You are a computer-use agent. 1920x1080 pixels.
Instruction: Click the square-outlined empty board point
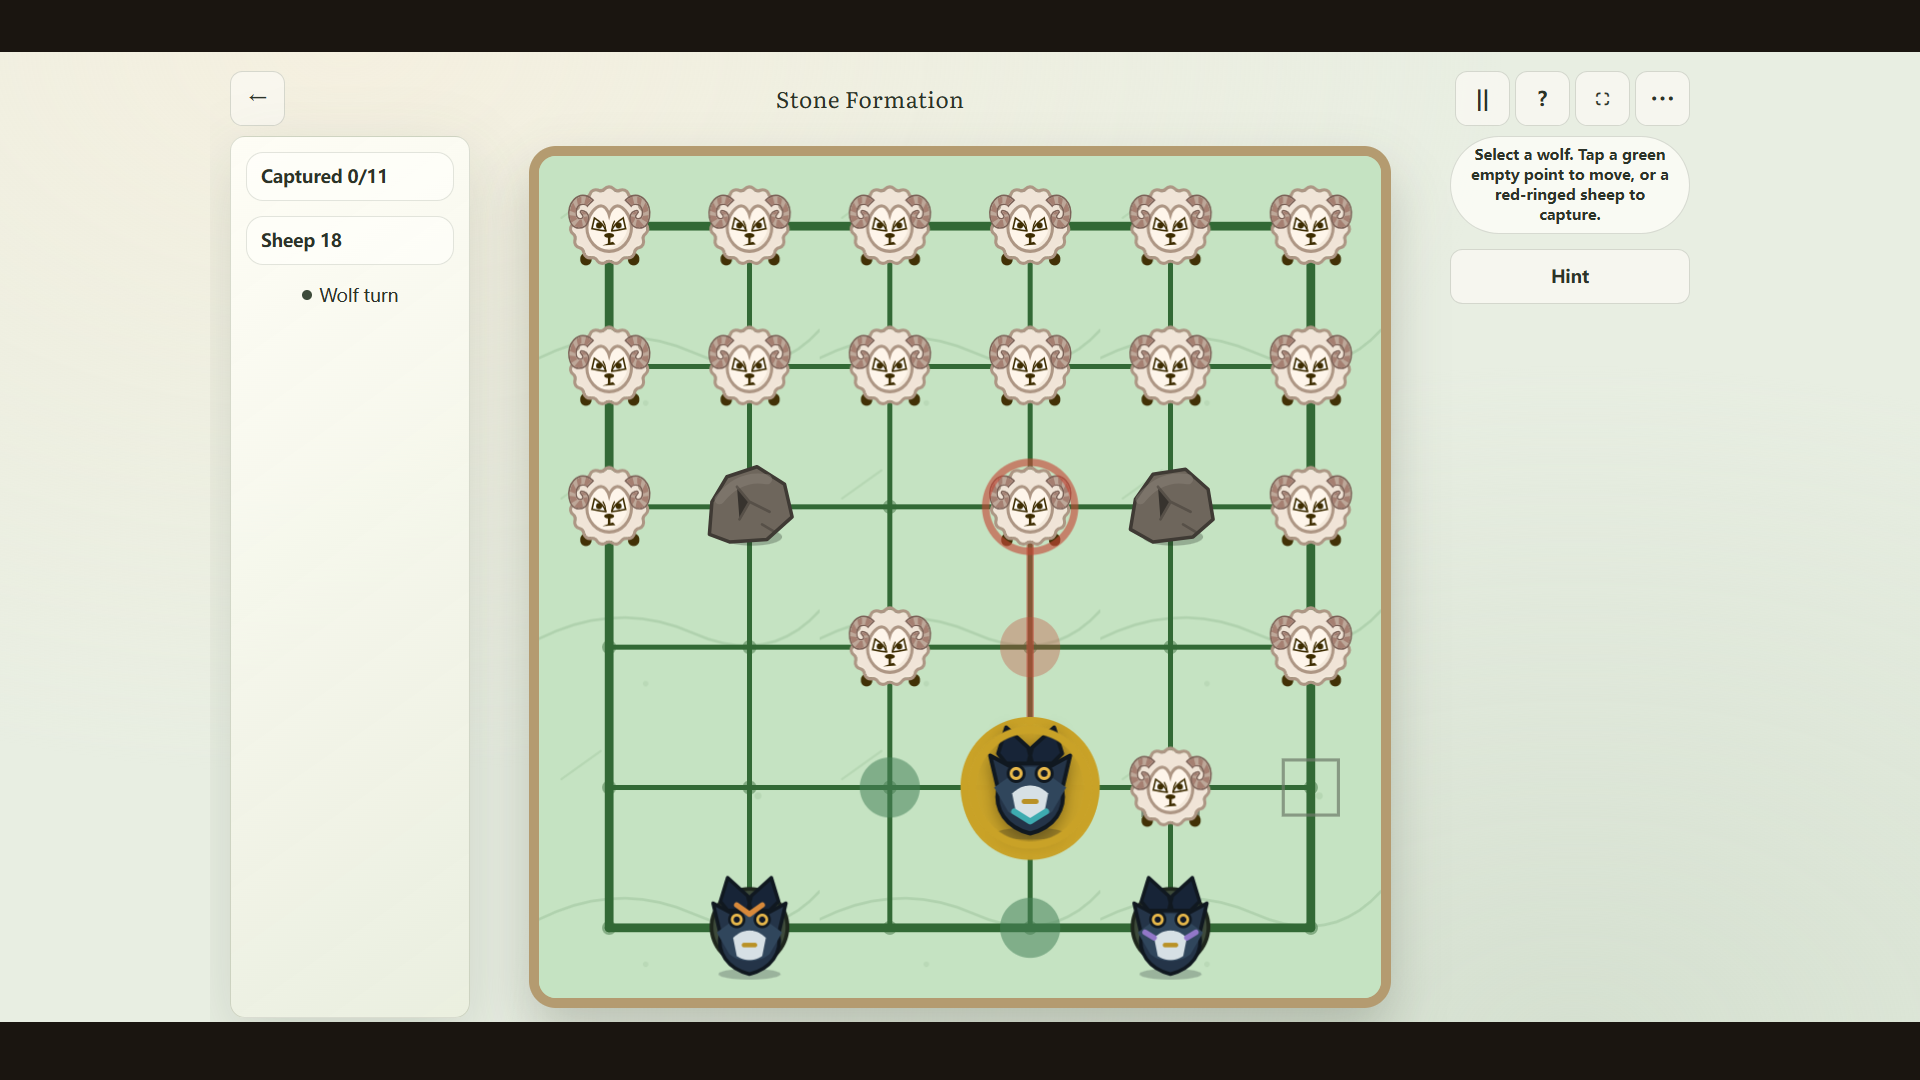[x=1311, y=788]
